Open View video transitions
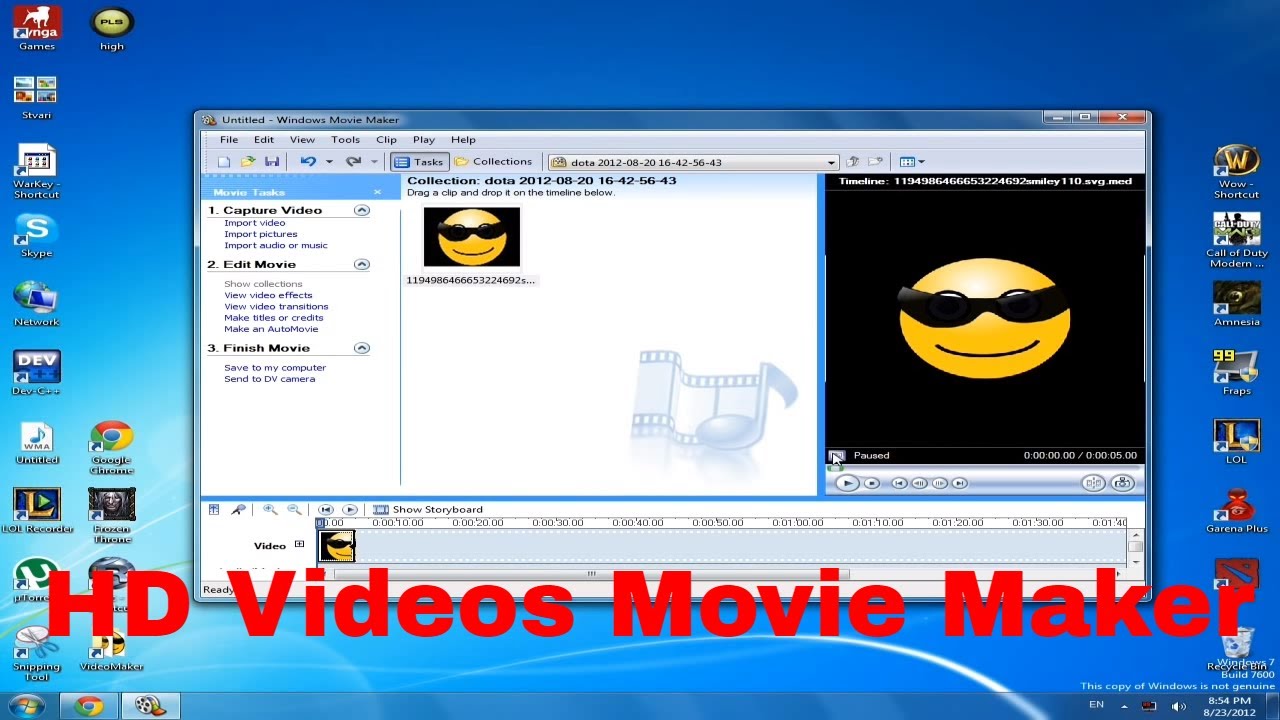 [276, 306]
